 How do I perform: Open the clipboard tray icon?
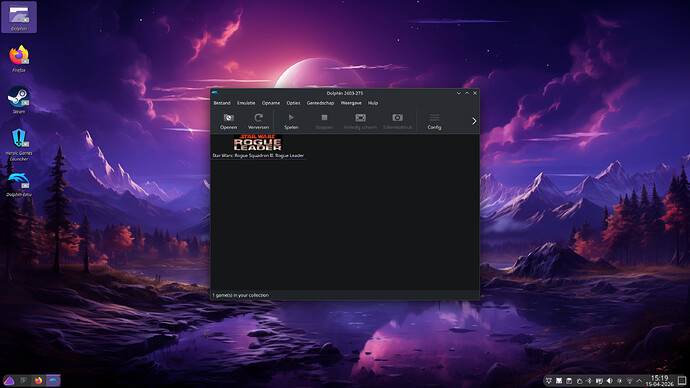click(569, 381)
